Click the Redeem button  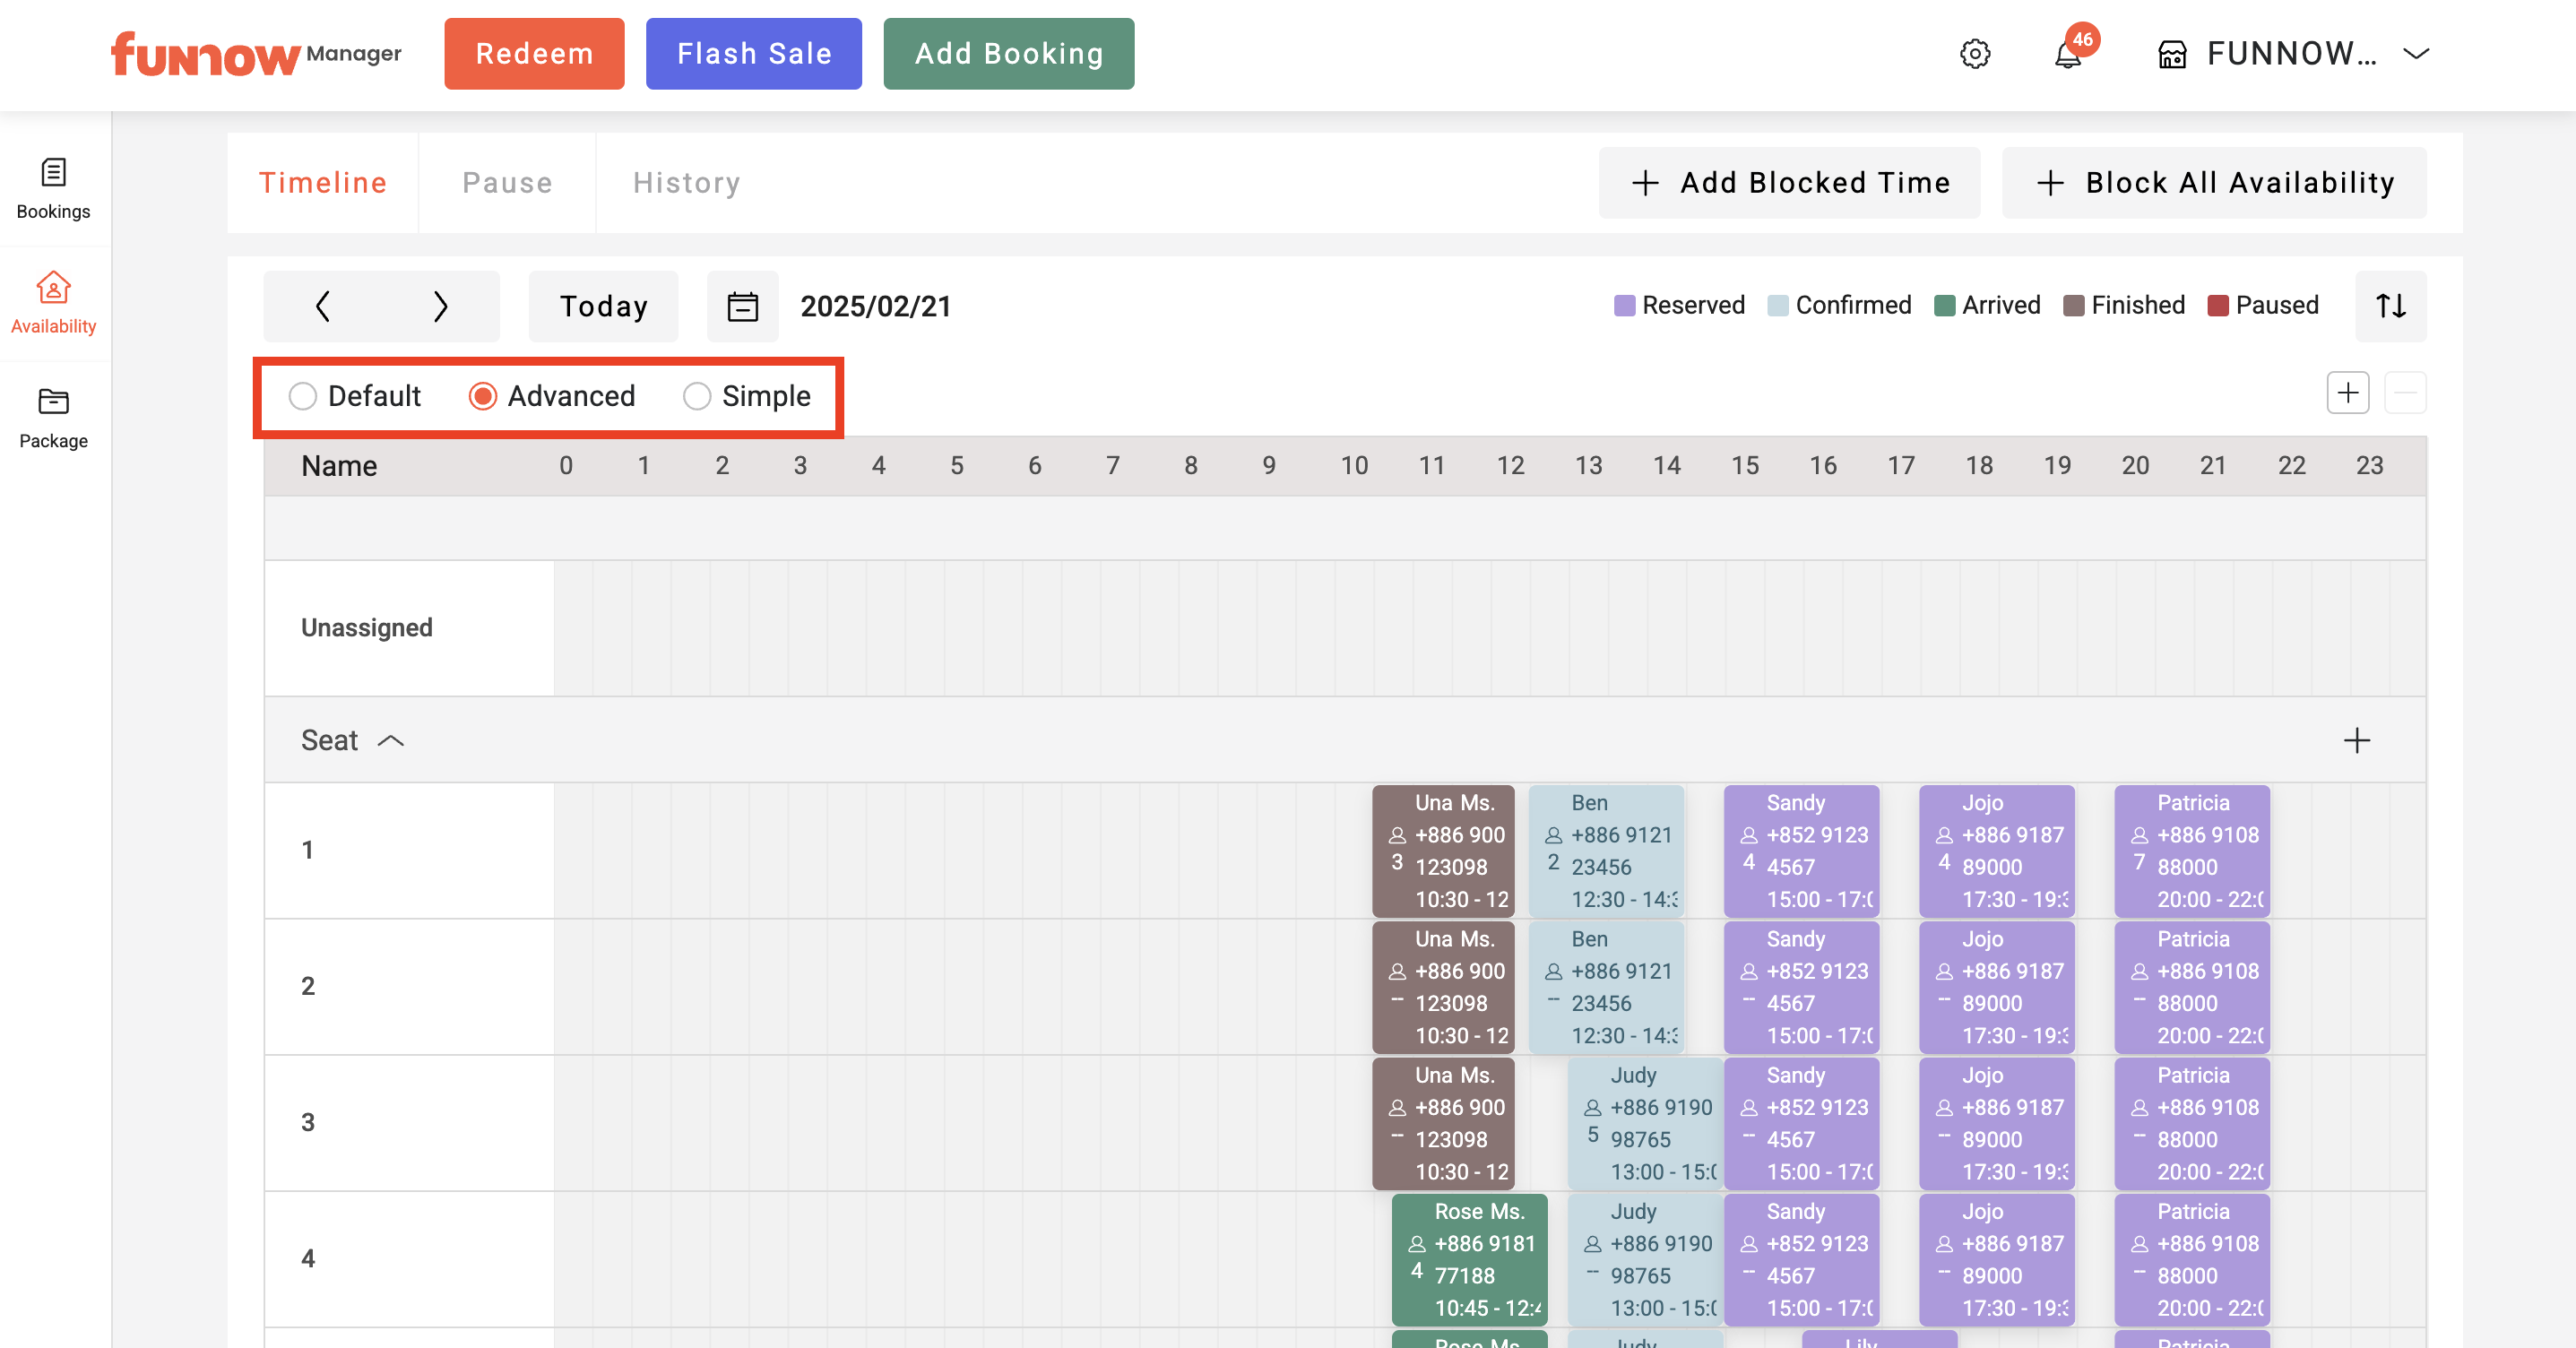[x=534, y=54]
